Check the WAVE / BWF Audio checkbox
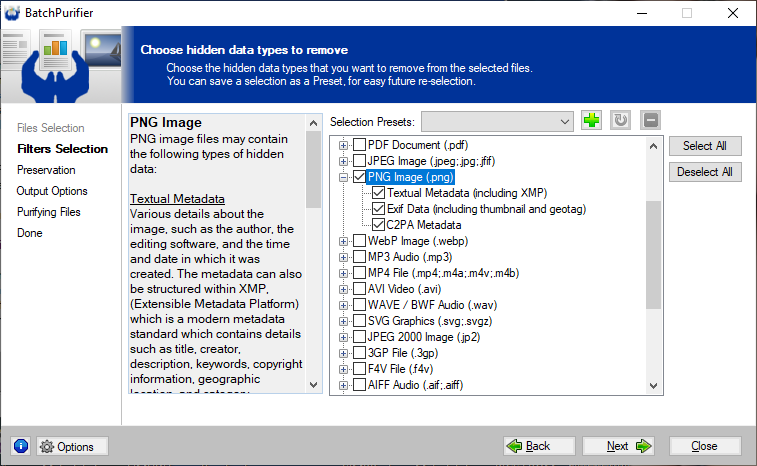The image size is (757, 466). click(x=359, y=305)
